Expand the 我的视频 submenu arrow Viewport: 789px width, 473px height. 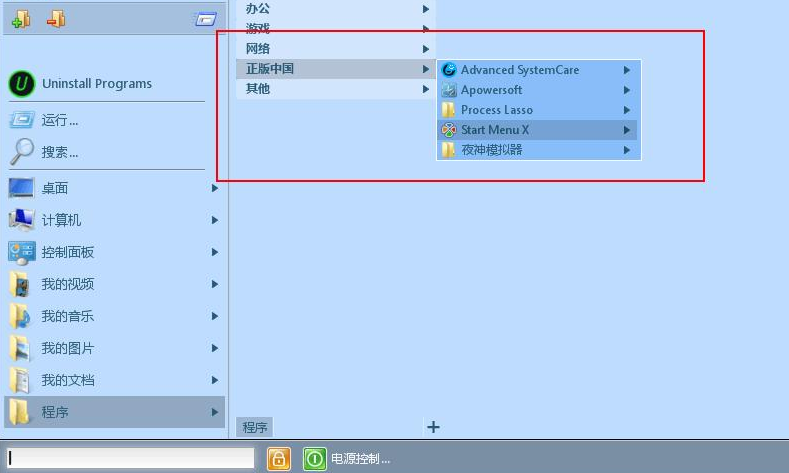coord(215,284)
